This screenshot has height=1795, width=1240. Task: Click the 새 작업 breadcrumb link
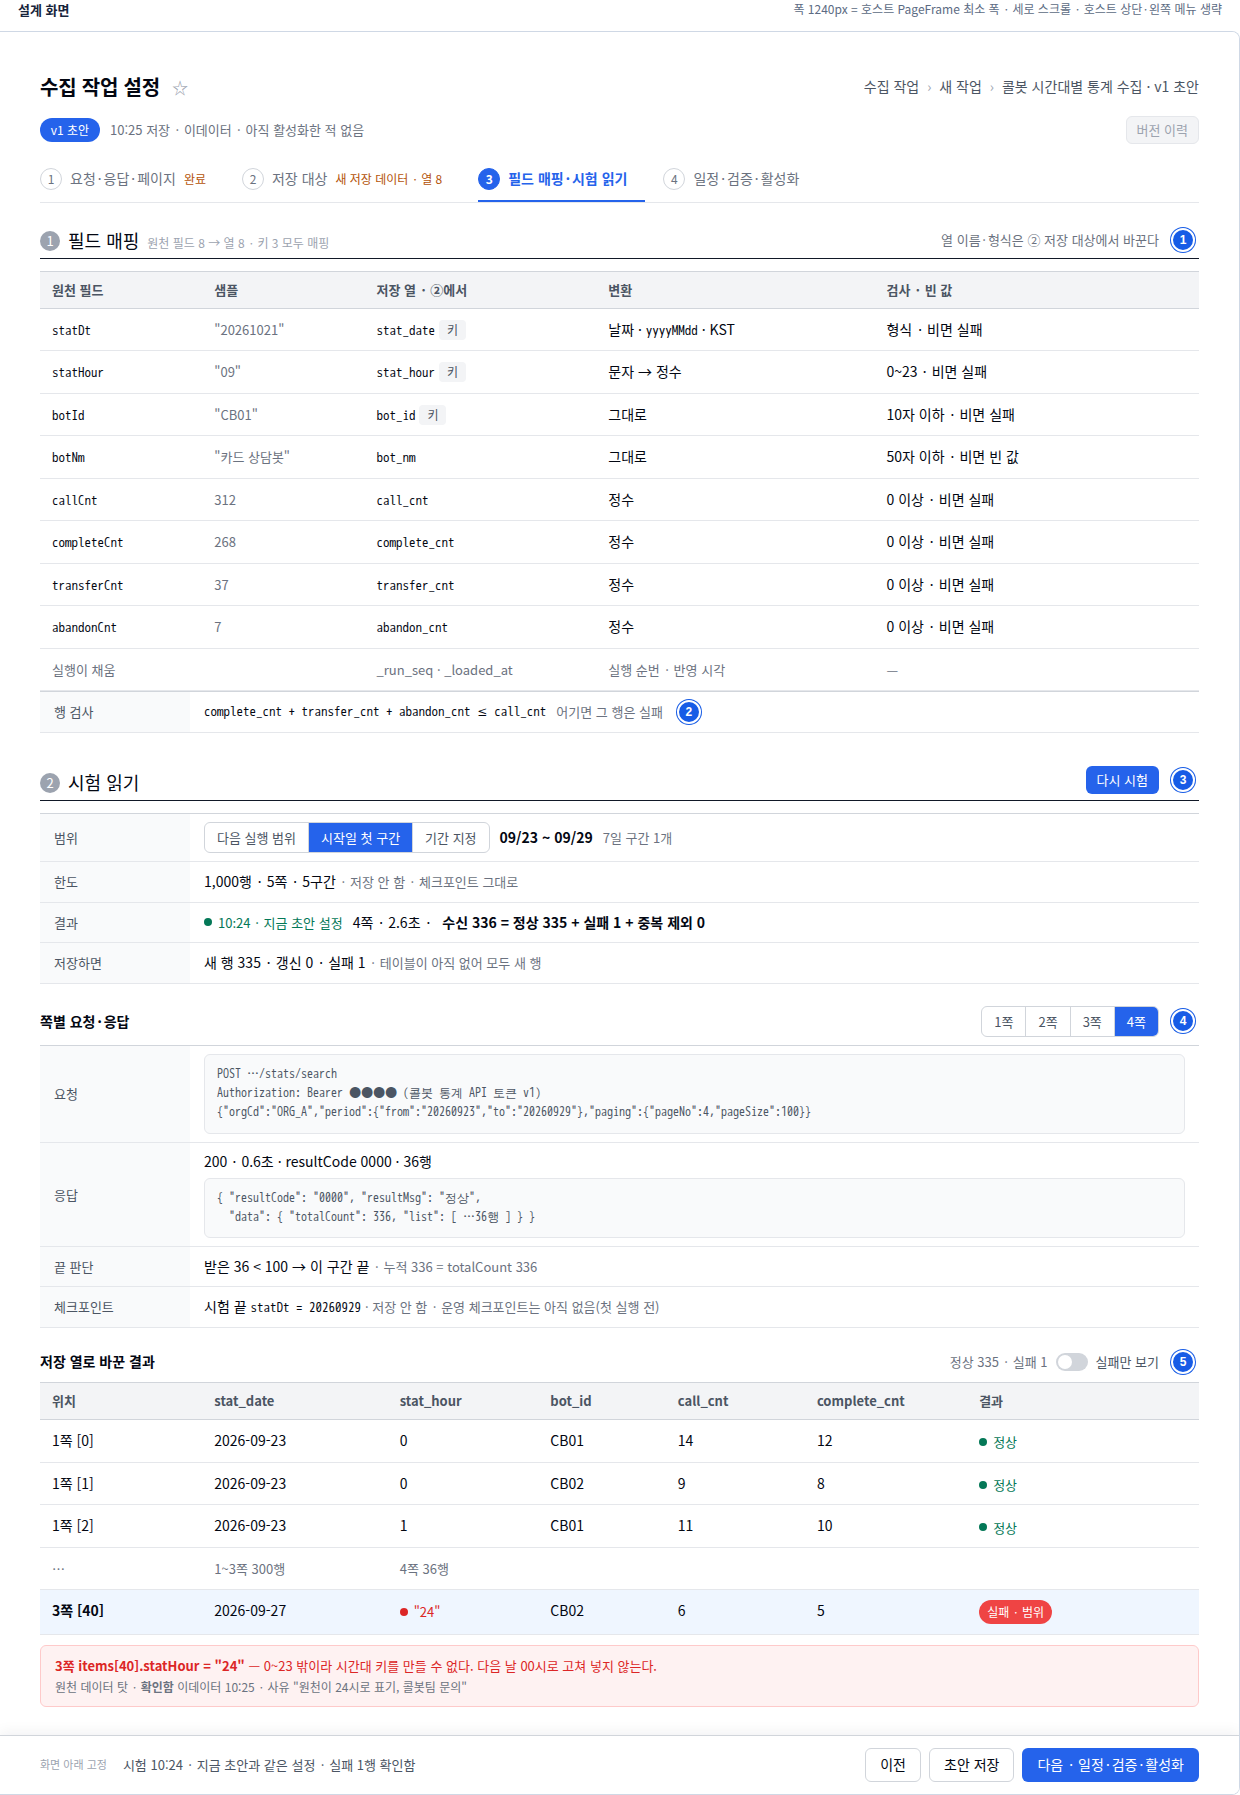[x=960, y=87]
